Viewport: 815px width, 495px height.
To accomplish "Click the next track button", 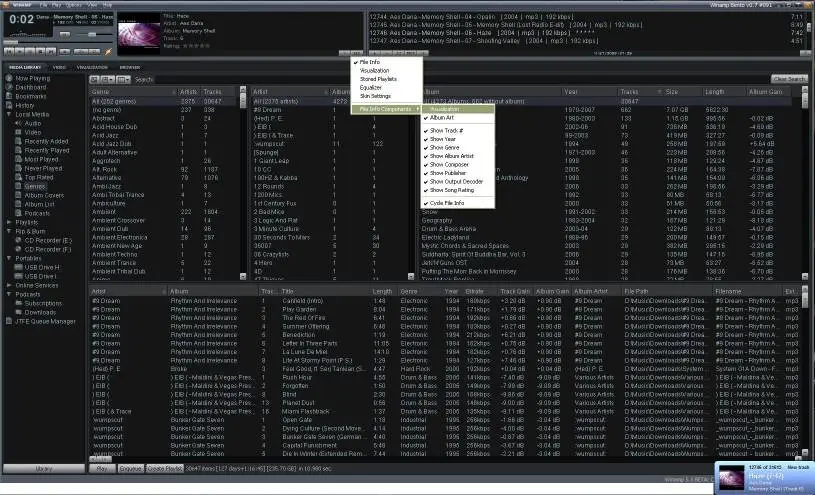I will [x=50, y=51].
